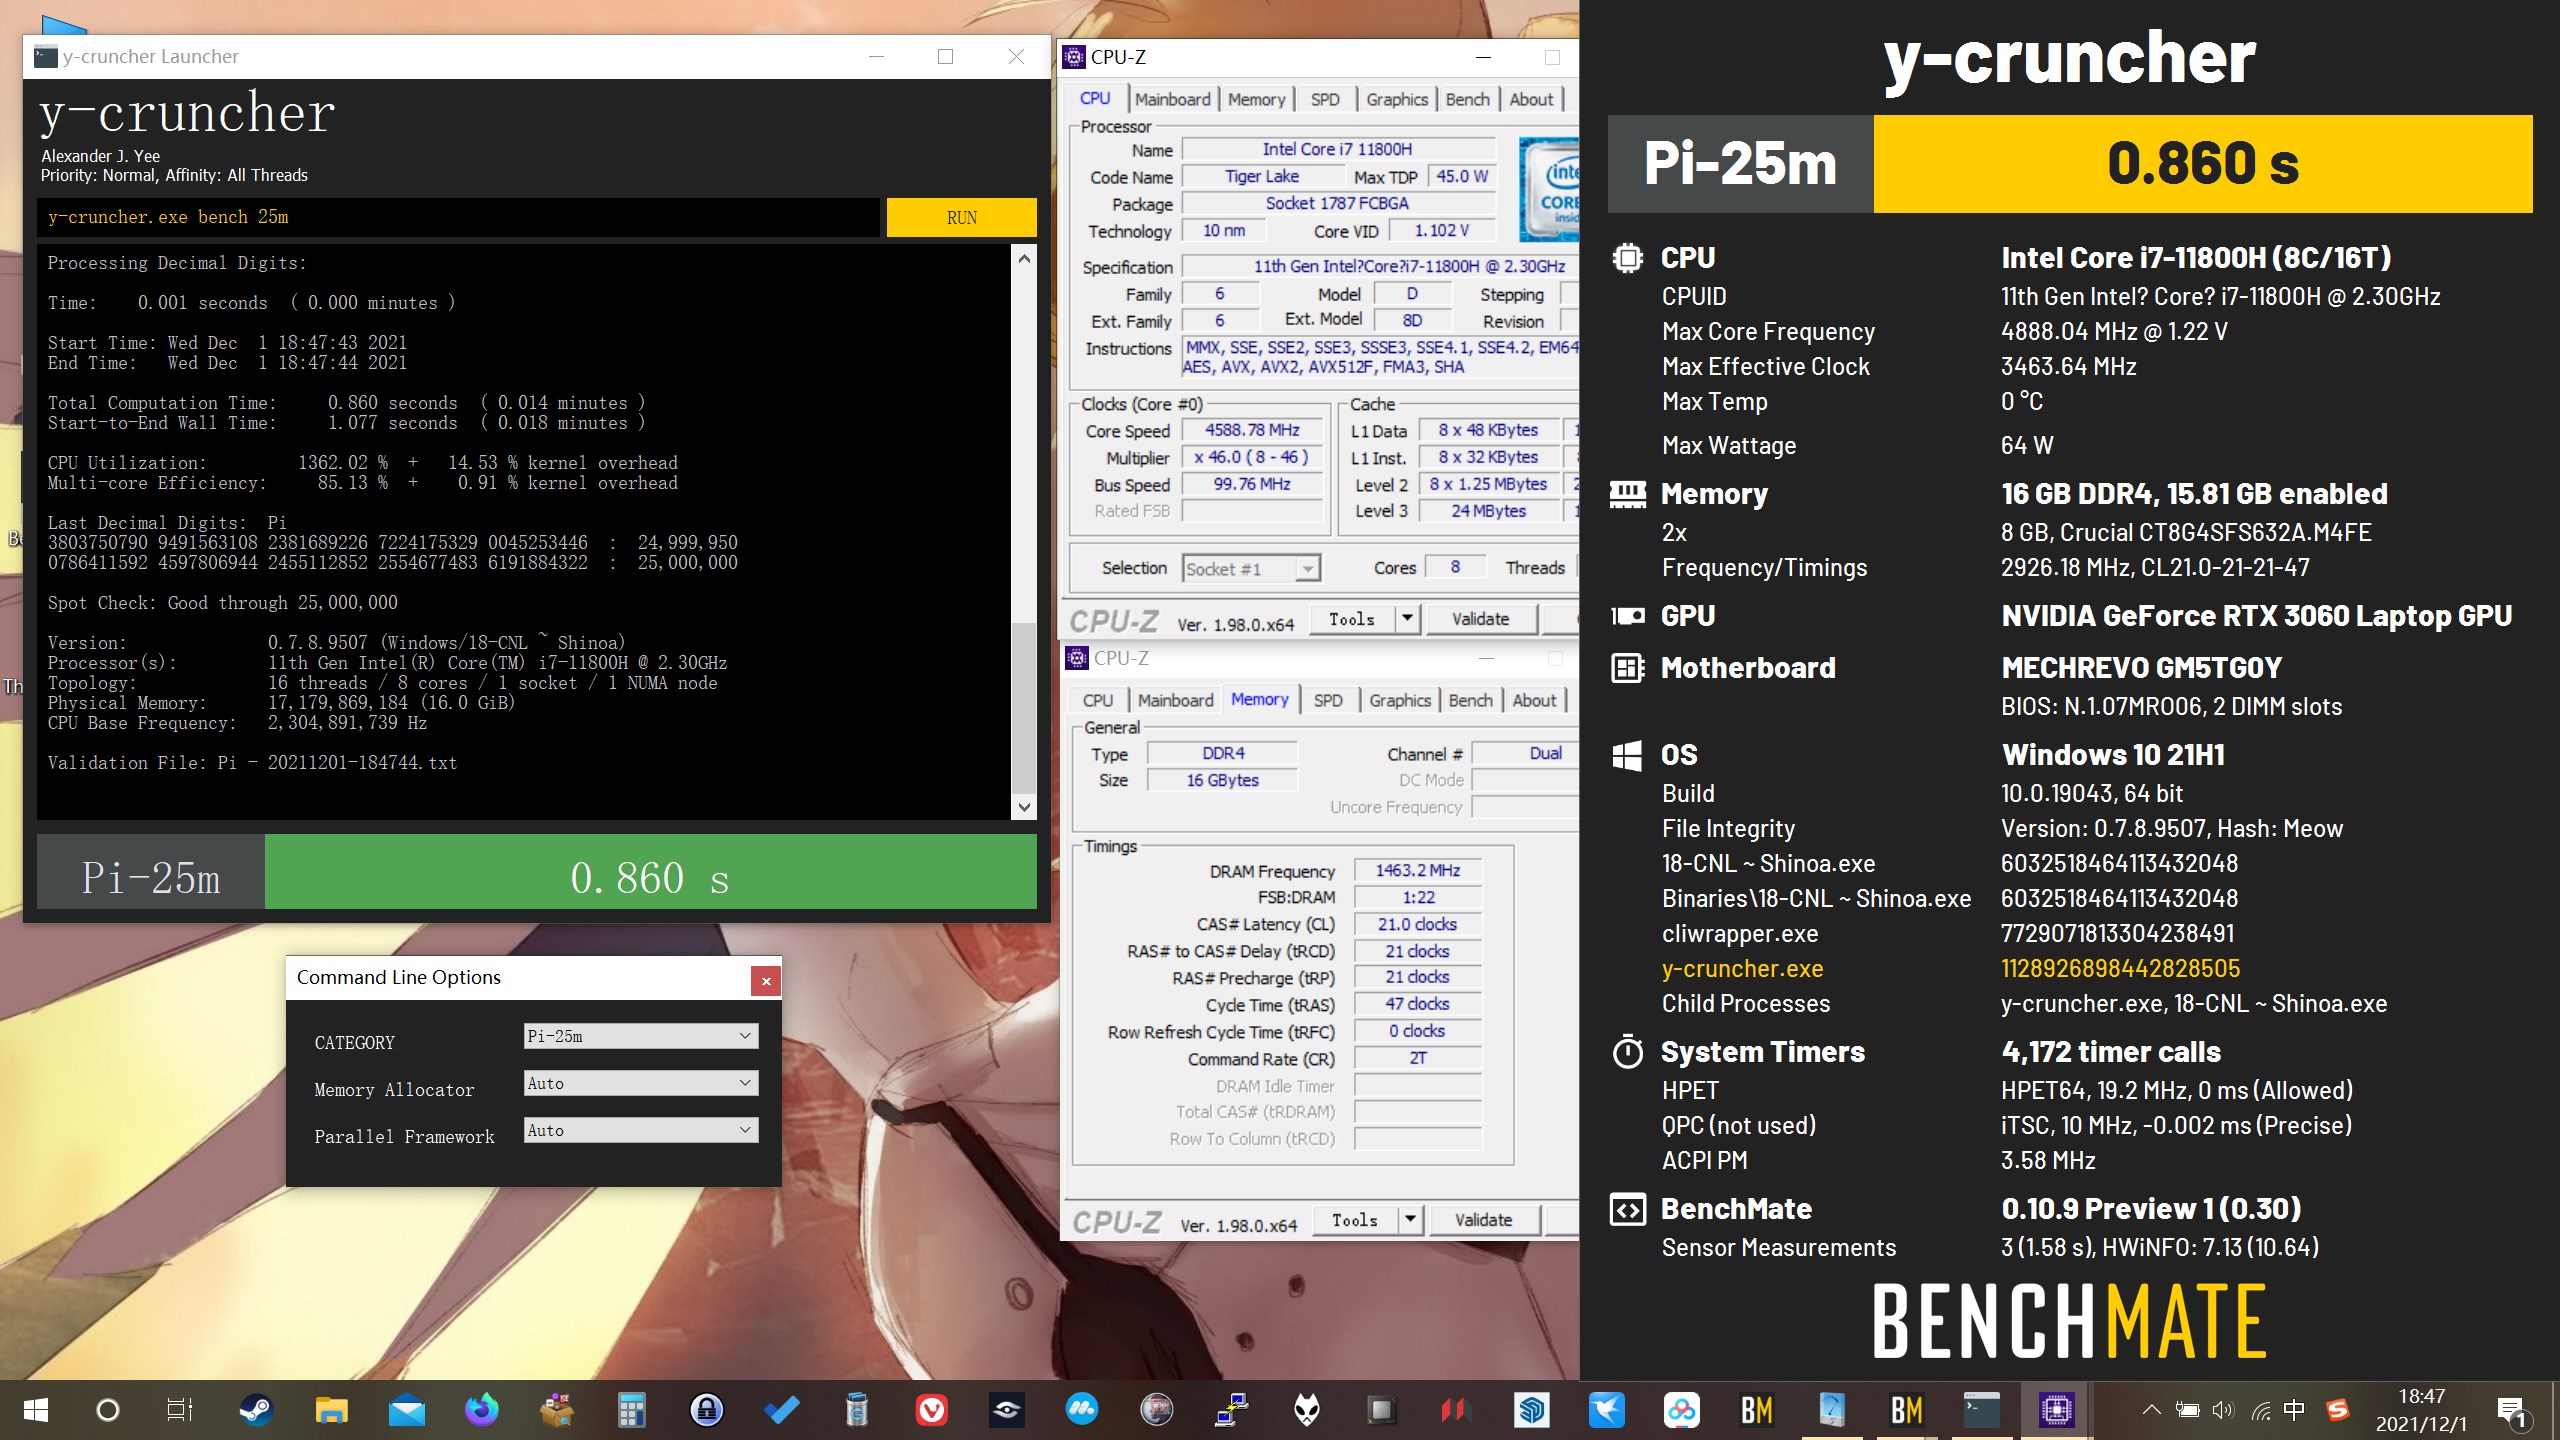
Task: Close the Command Line Options panel
Action: pos(766,981)
